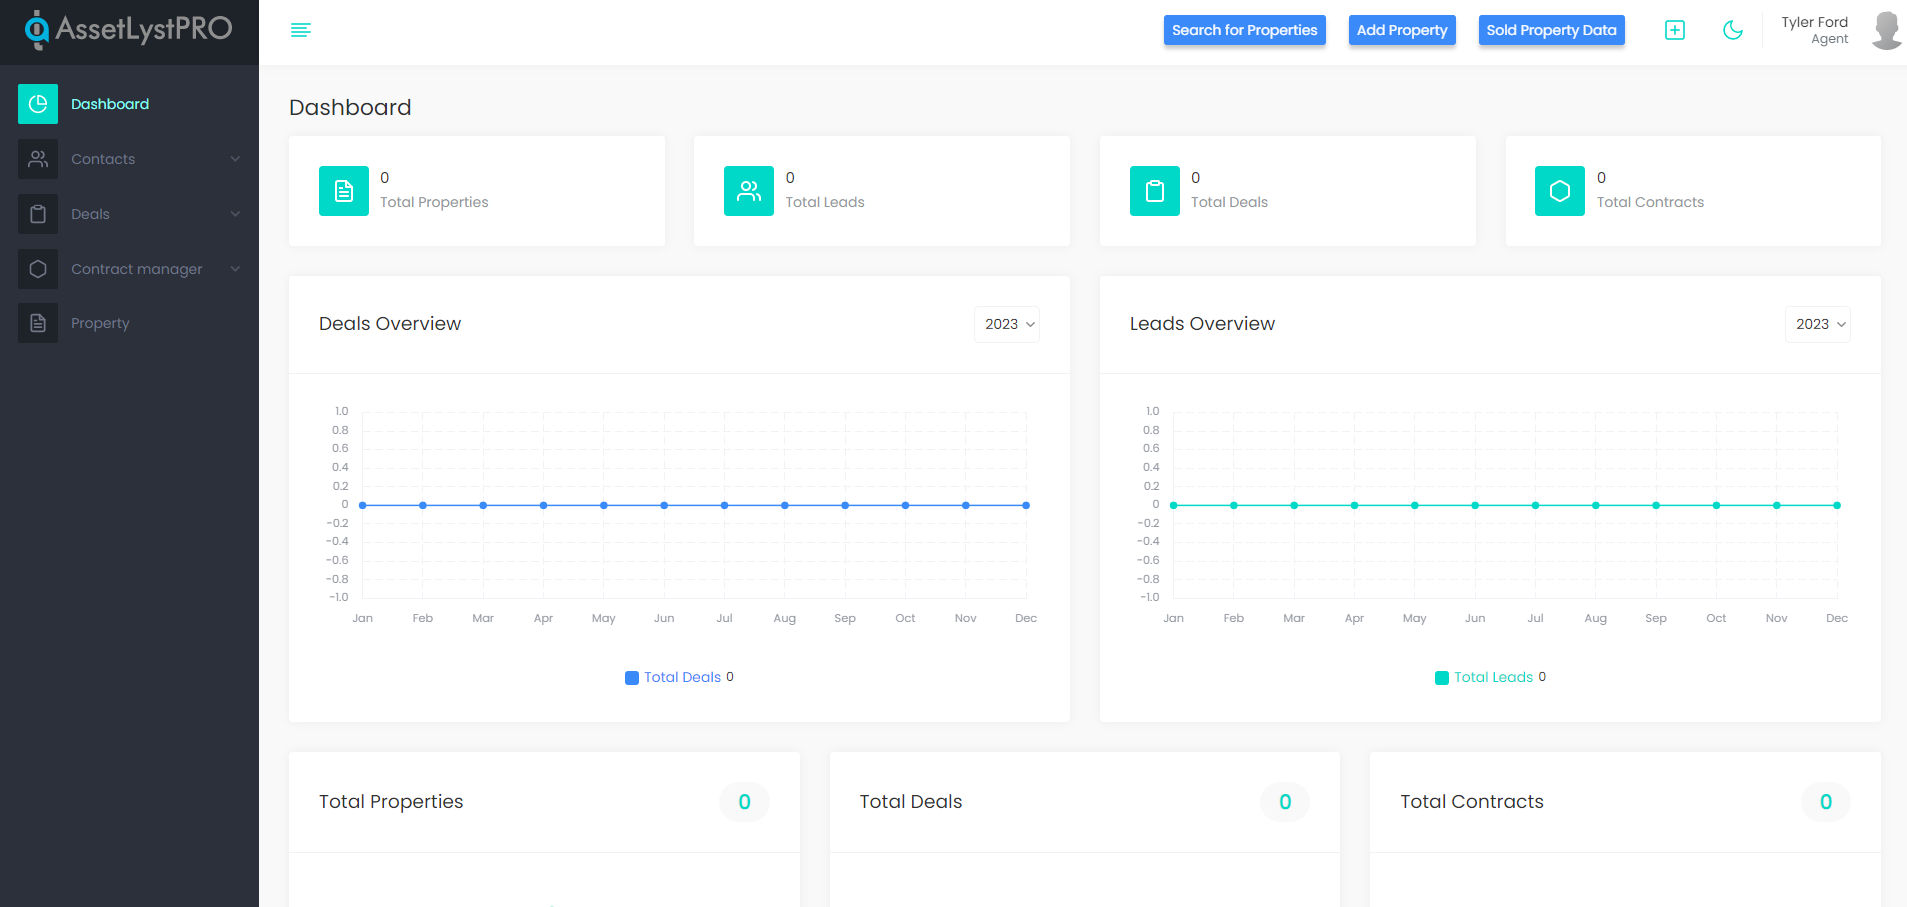Click the Total Contracts hexagon icon
This screenshot has height=907, width=1907.
[x=1559, y=191]
